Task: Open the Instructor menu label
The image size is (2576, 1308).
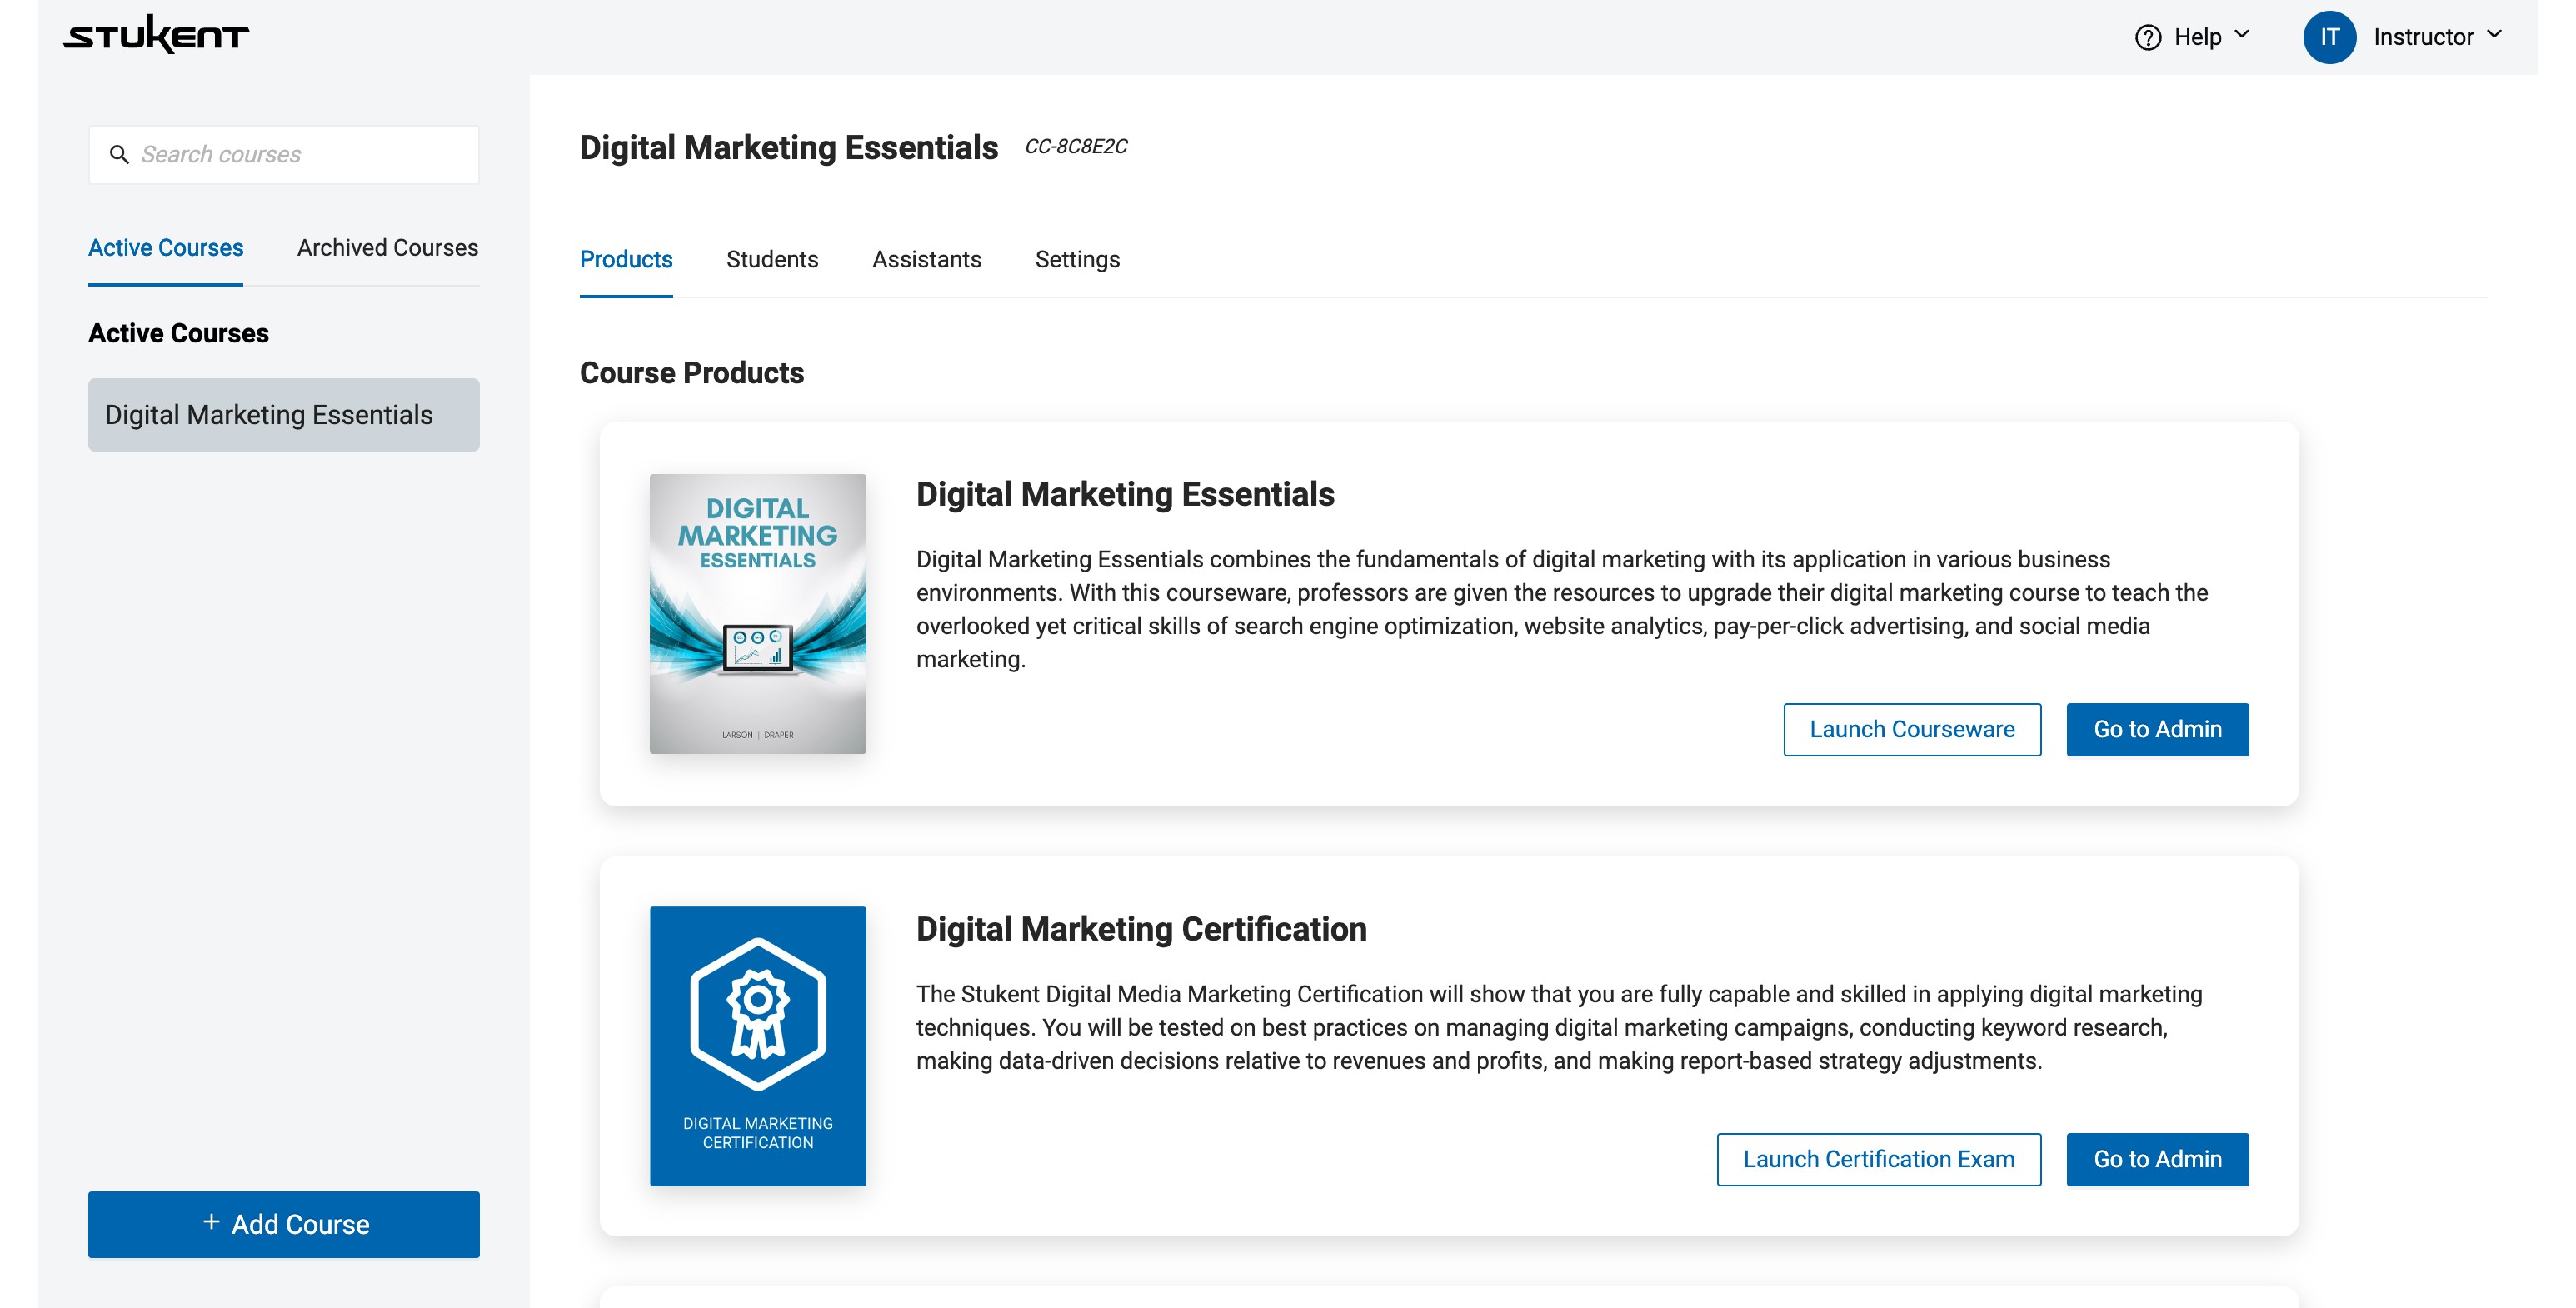Action: pyautogui.click(x=2423, y=38)
